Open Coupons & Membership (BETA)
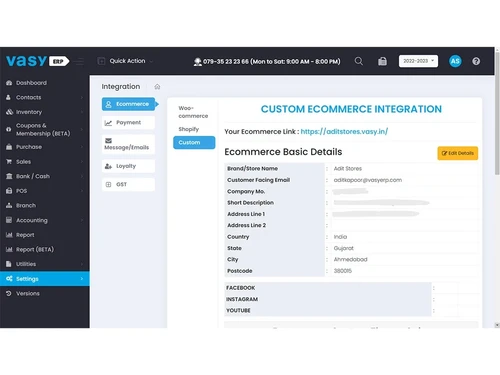 pyautogui.click(x=43, y=129)
